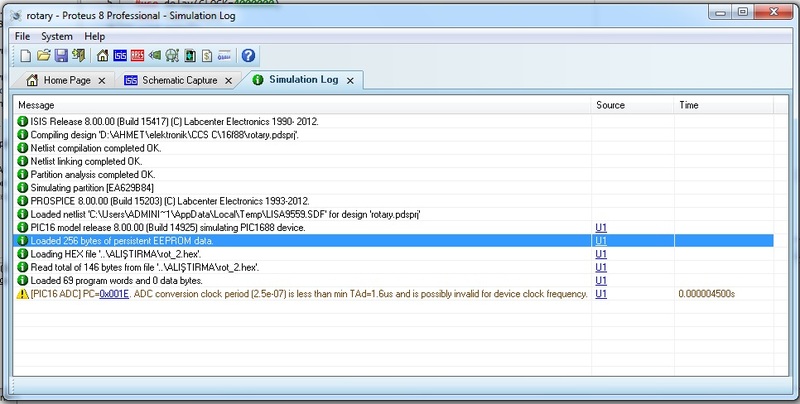The image size is (800, 404).
Task: Open U1 link on PIC16 model release row
Action: coord(601,228)
